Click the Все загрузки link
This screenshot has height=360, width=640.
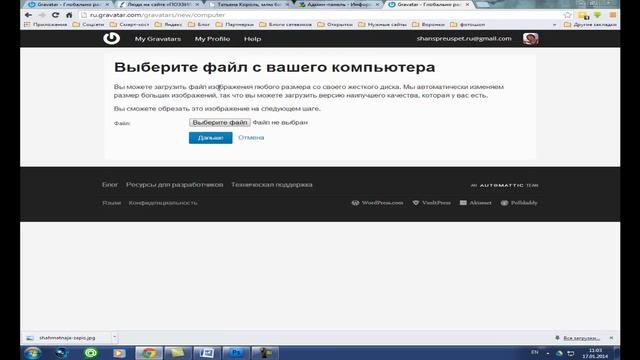coord(581,338)
